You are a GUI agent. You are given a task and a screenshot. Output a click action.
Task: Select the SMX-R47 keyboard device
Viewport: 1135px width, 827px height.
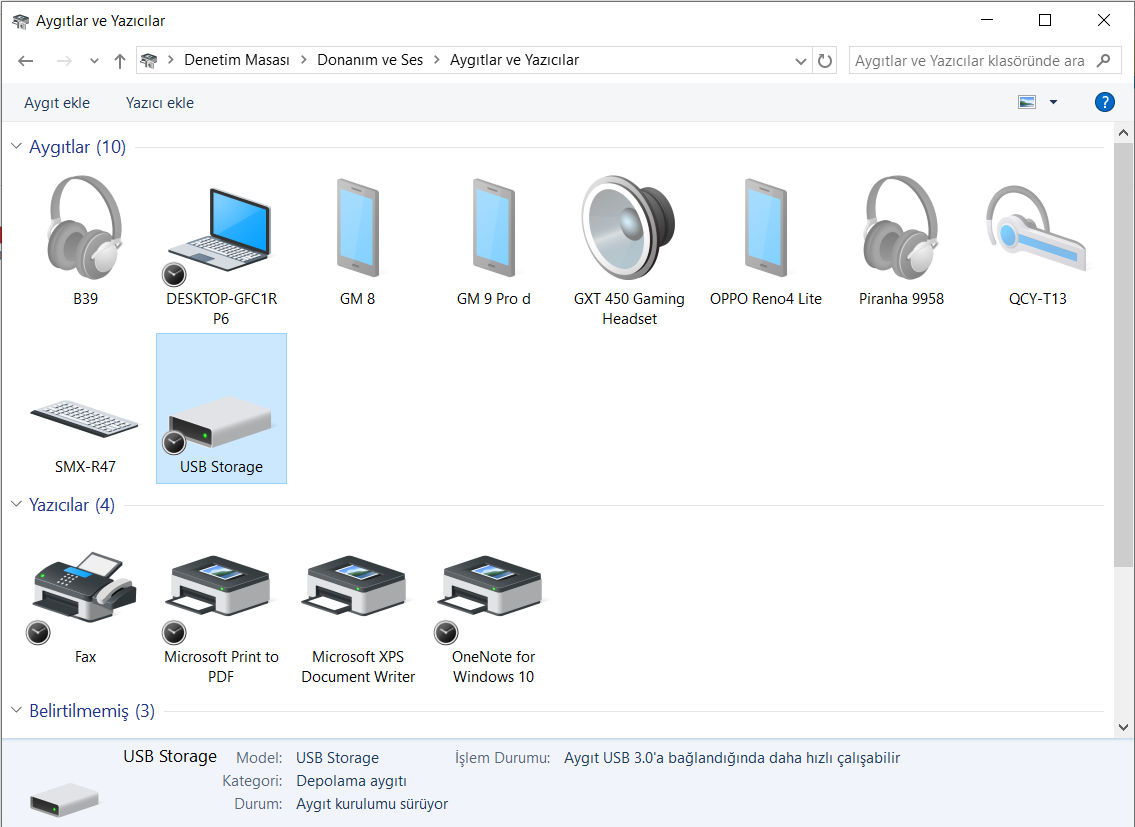85,419
